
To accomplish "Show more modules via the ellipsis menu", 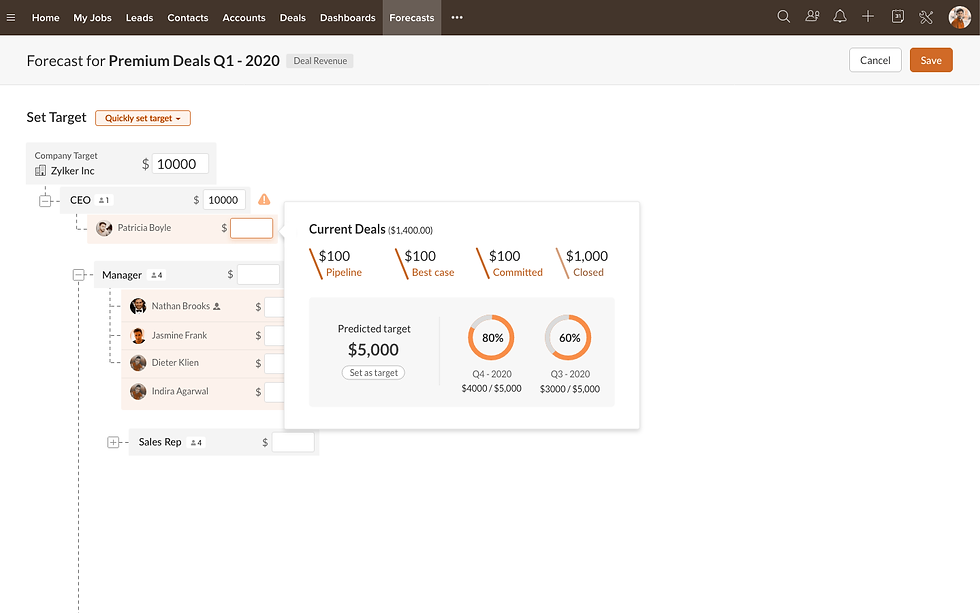I will [x=457, y=17].
